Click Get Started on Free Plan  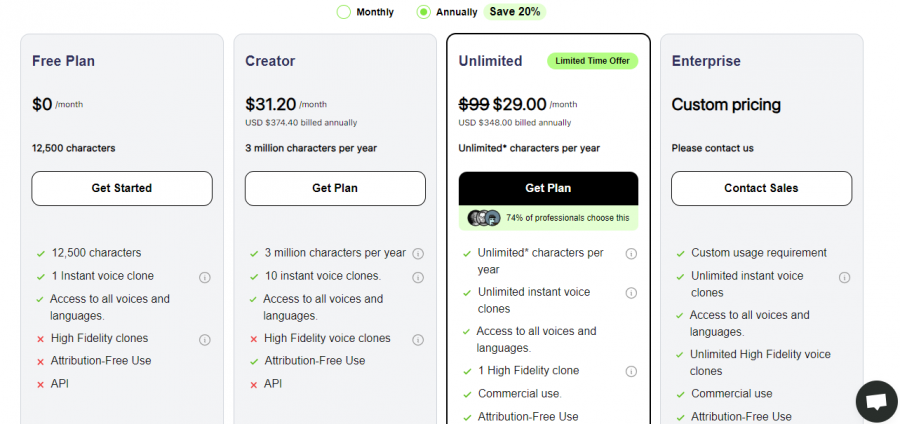[122, 188]
